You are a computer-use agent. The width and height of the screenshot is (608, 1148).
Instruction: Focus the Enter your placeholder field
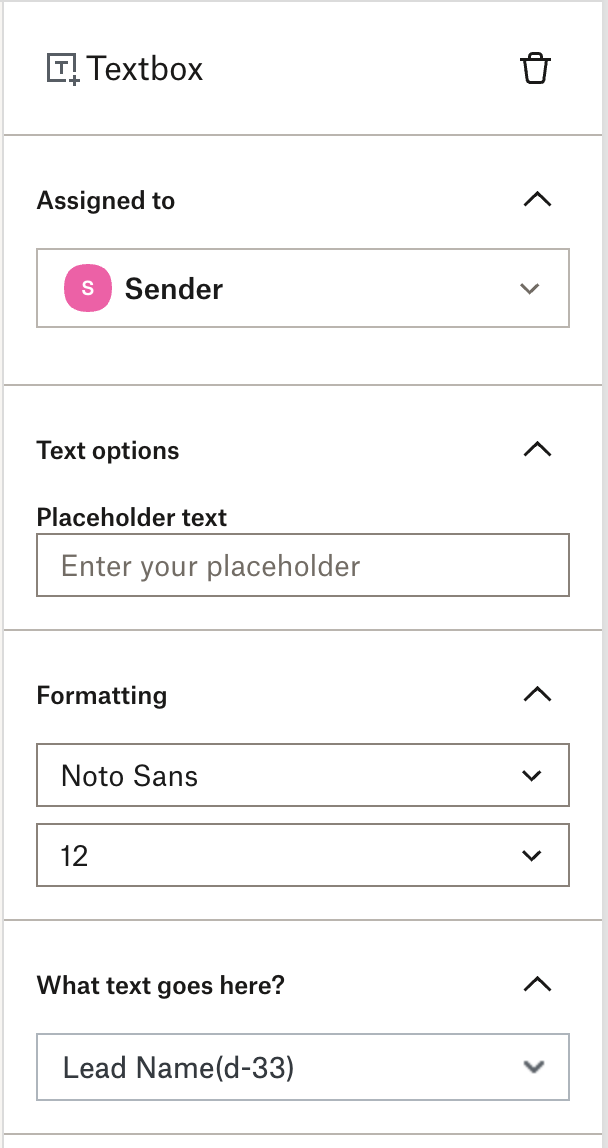coord(303,565)
